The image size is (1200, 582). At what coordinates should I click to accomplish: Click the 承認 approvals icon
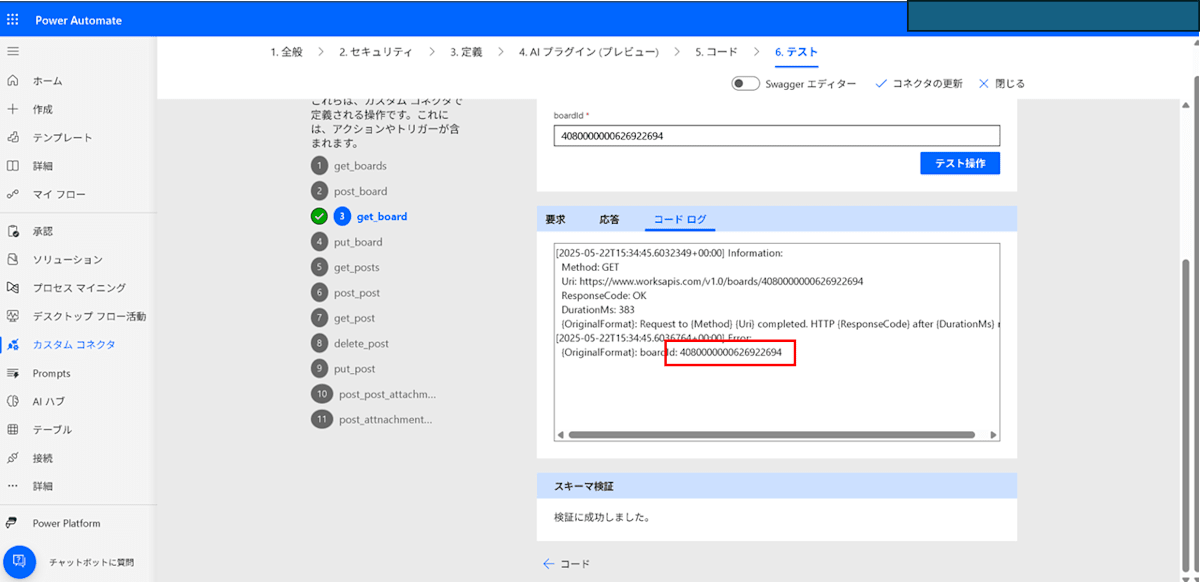[x=13, y=231]
